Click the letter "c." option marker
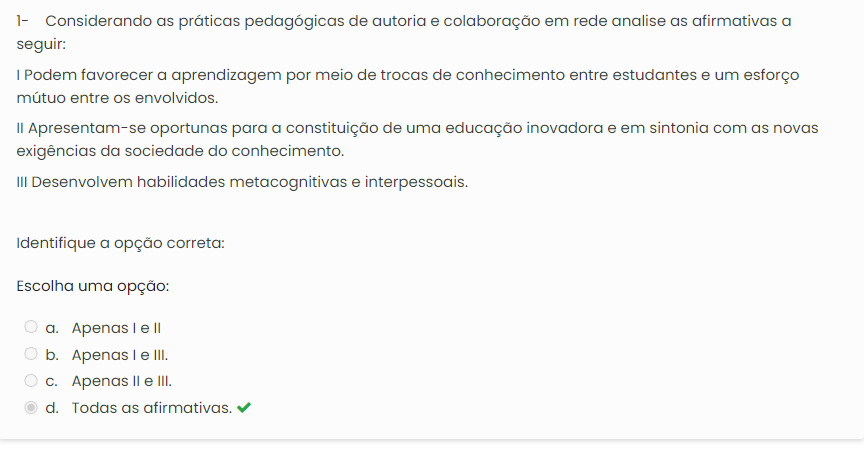The width and height of the screenshot is (864, 449). pyautogui.click(x=51, y=381)
